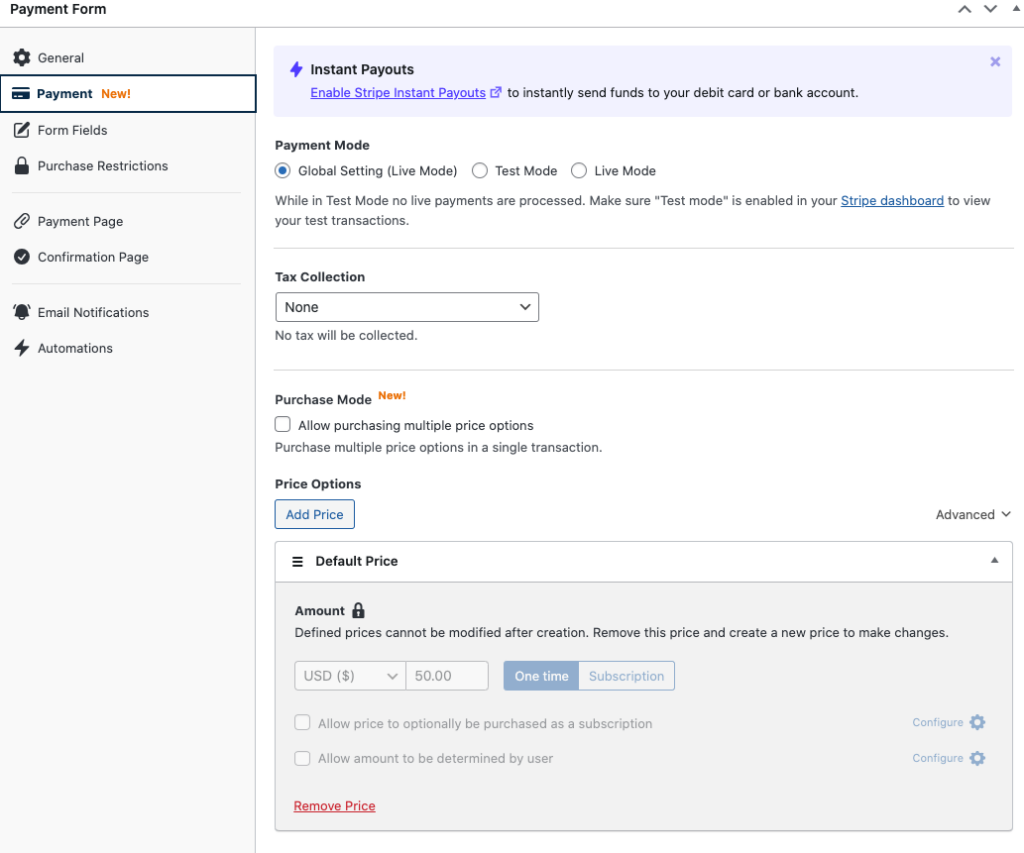
Task: Select the Test Mode radio button
Action: [x=480, y=171]
